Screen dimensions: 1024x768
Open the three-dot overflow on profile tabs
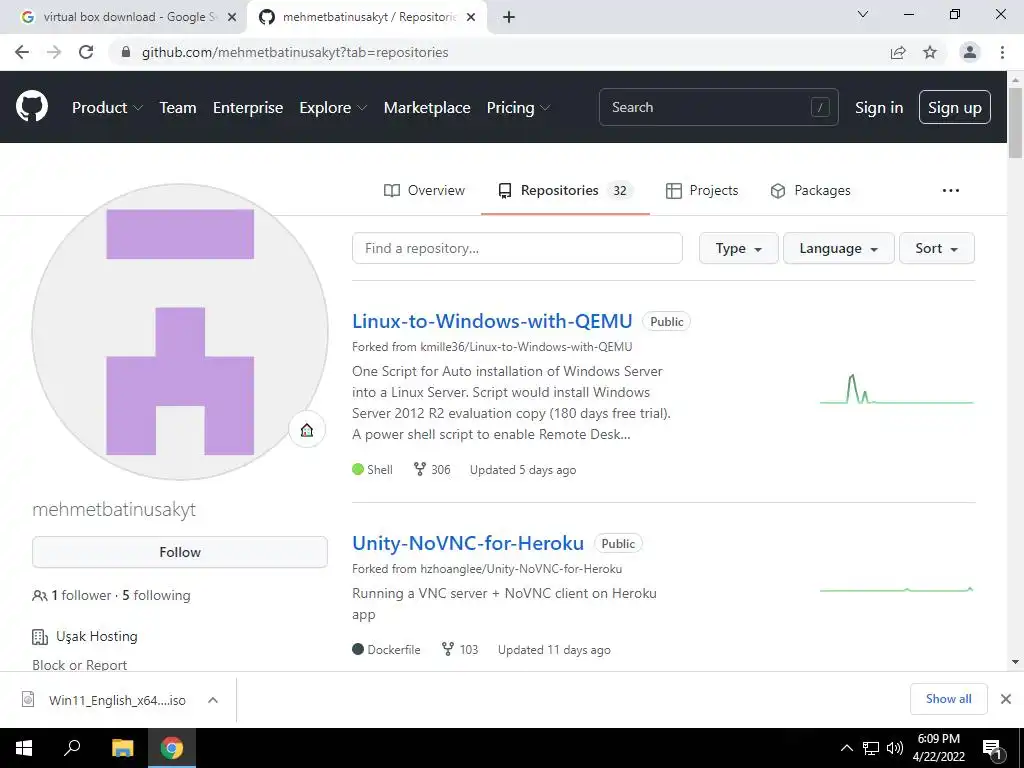(951, 190)
